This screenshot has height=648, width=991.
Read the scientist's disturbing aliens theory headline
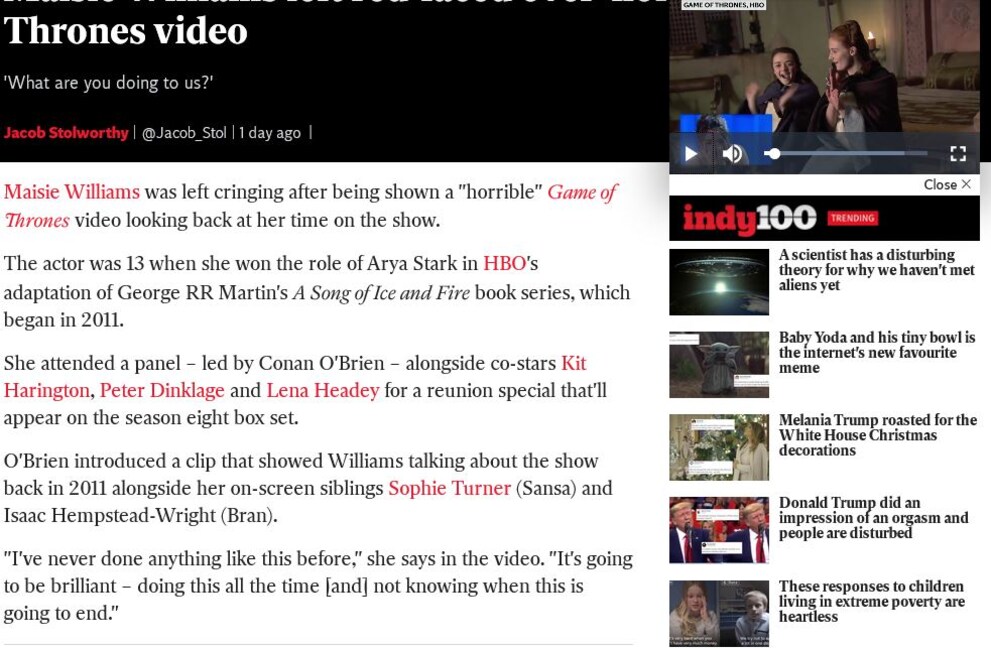click(x=877, y=270)
